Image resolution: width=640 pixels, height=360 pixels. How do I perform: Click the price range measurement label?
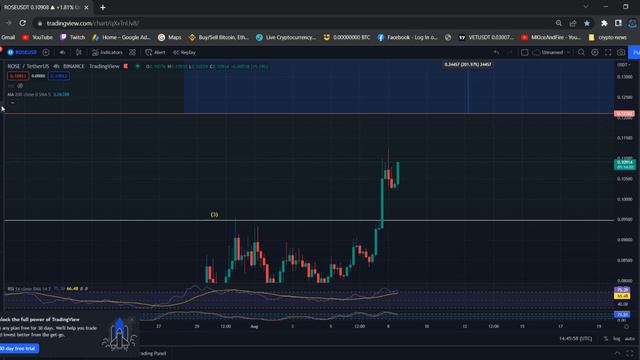coord(468,64)
